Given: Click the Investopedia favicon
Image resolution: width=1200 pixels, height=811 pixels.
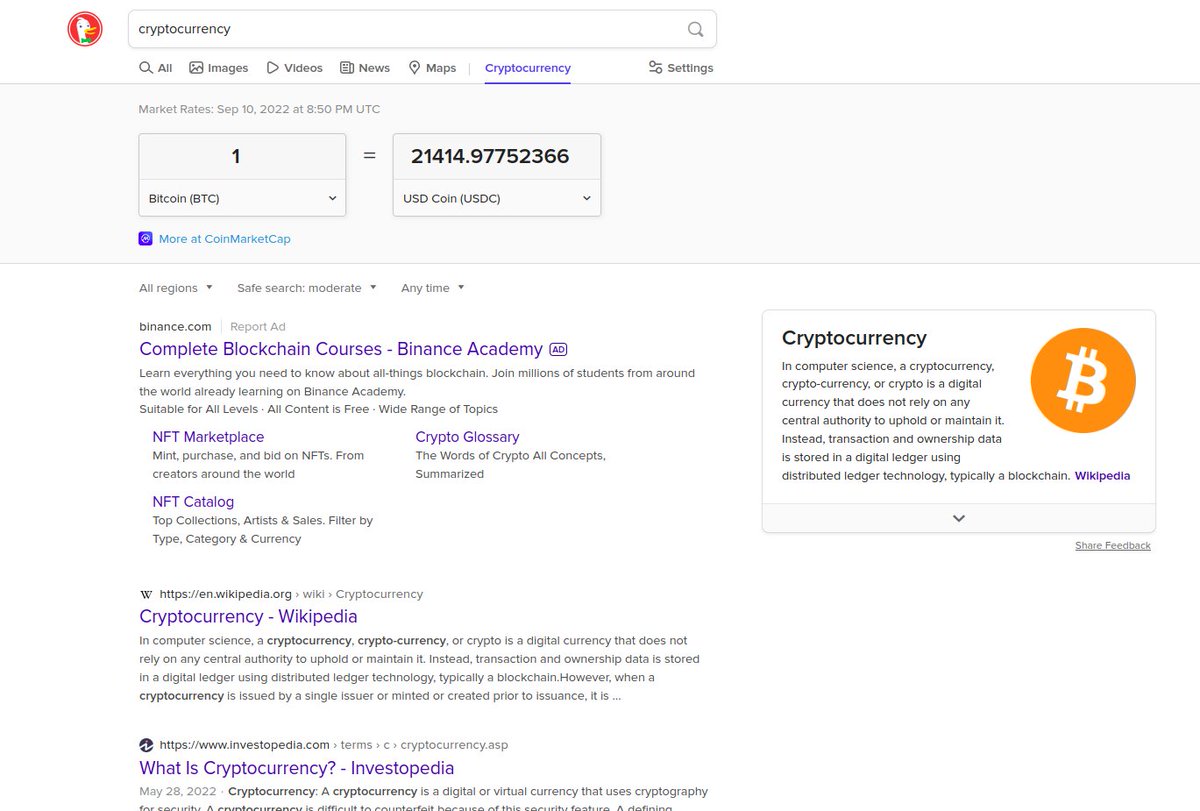Looking at the screenshot, I should pos(146,745).
